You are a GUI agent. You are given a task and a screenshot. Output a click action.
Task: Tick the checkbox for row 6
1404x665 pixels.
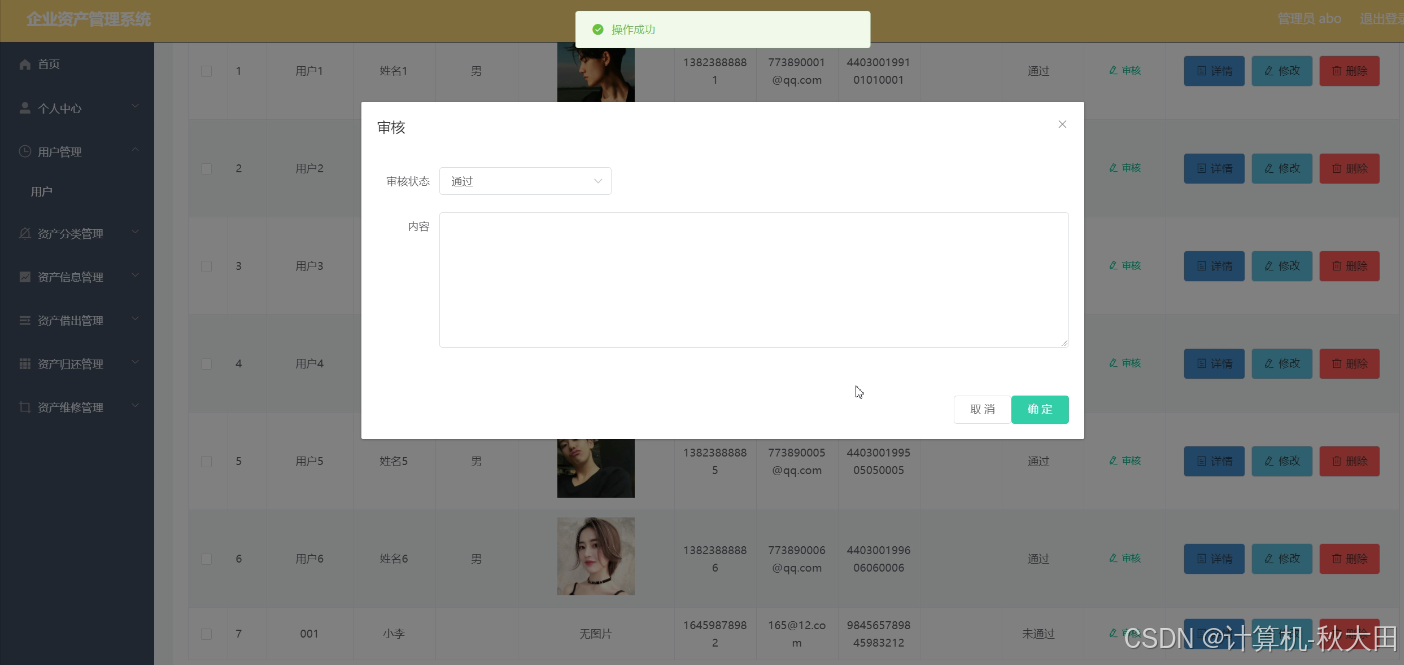point(207,558)
